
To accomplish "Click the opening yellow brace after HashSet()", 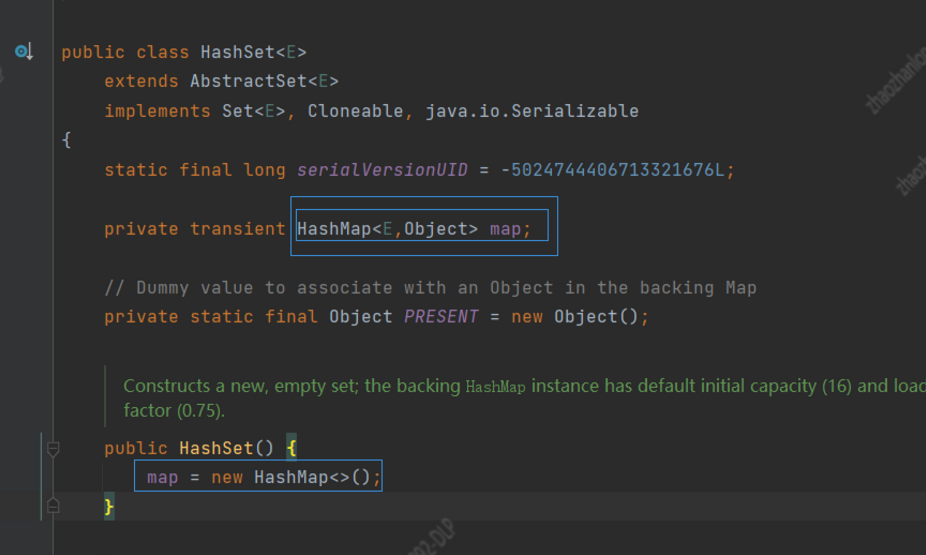I will (x=292, y=448).
